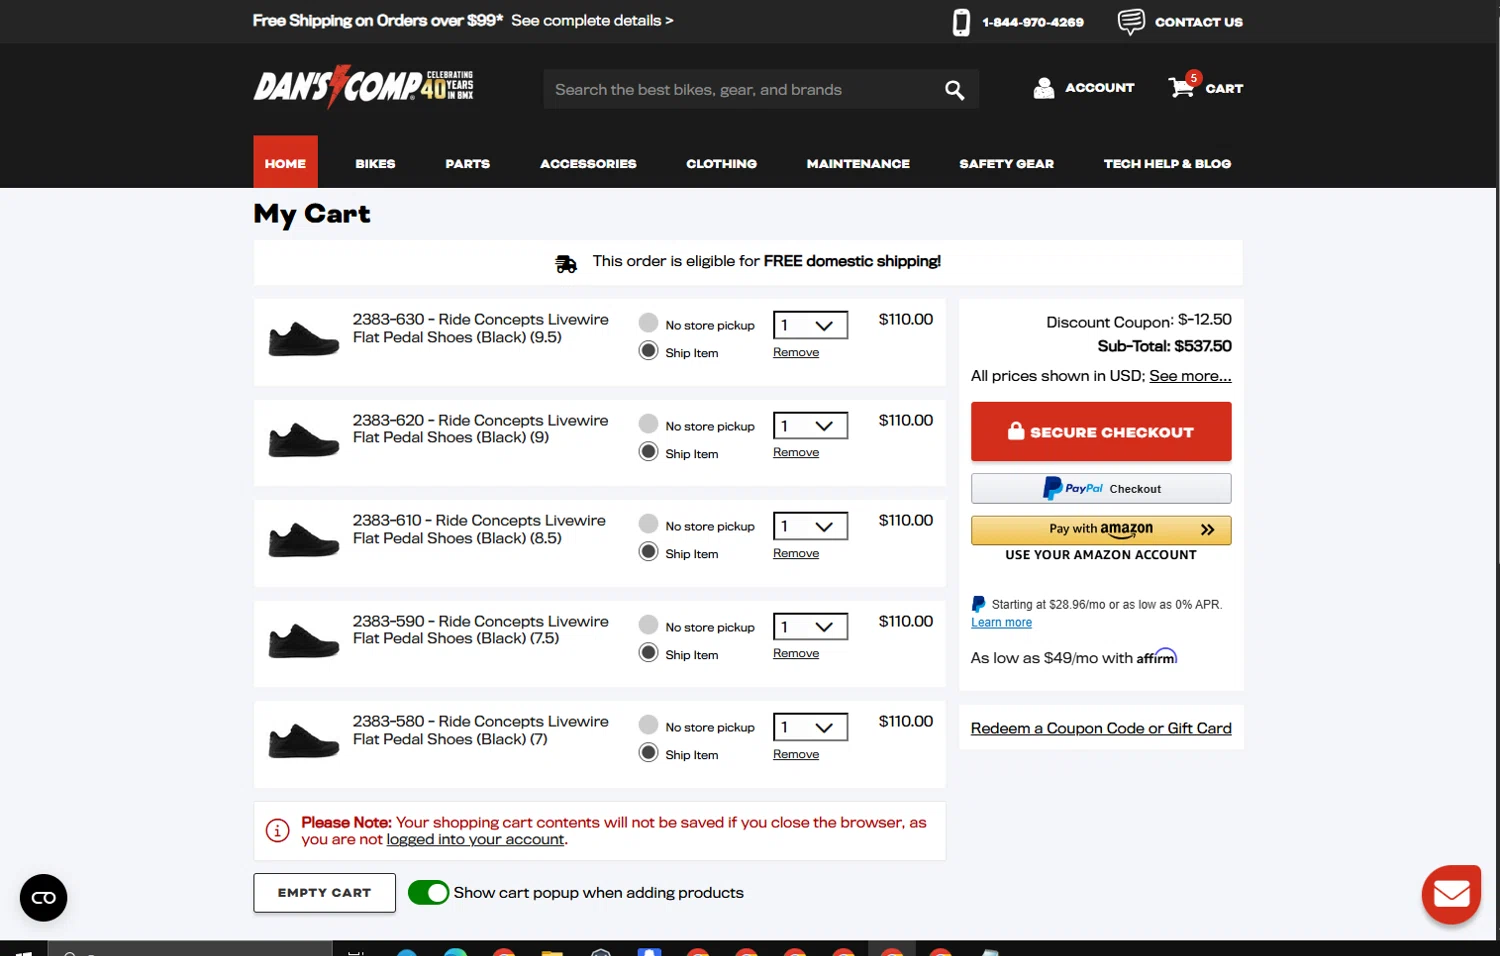Image resolution: width=1500 pixels, height=956 pixels.
Task: Open shoe thumbnail for item 2383-620
Action: [x=304, y=440]
